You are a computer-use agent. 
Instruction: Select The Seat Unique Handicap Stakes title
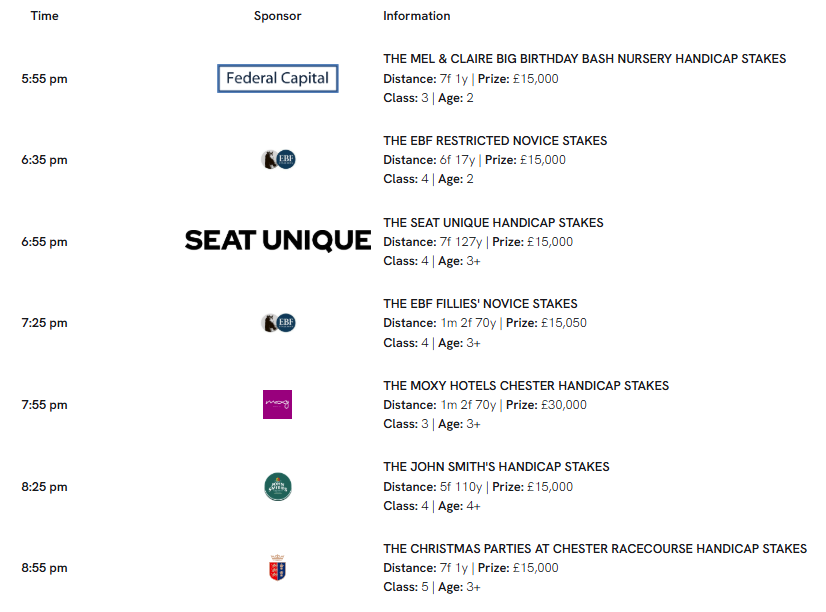pos(493,223)
